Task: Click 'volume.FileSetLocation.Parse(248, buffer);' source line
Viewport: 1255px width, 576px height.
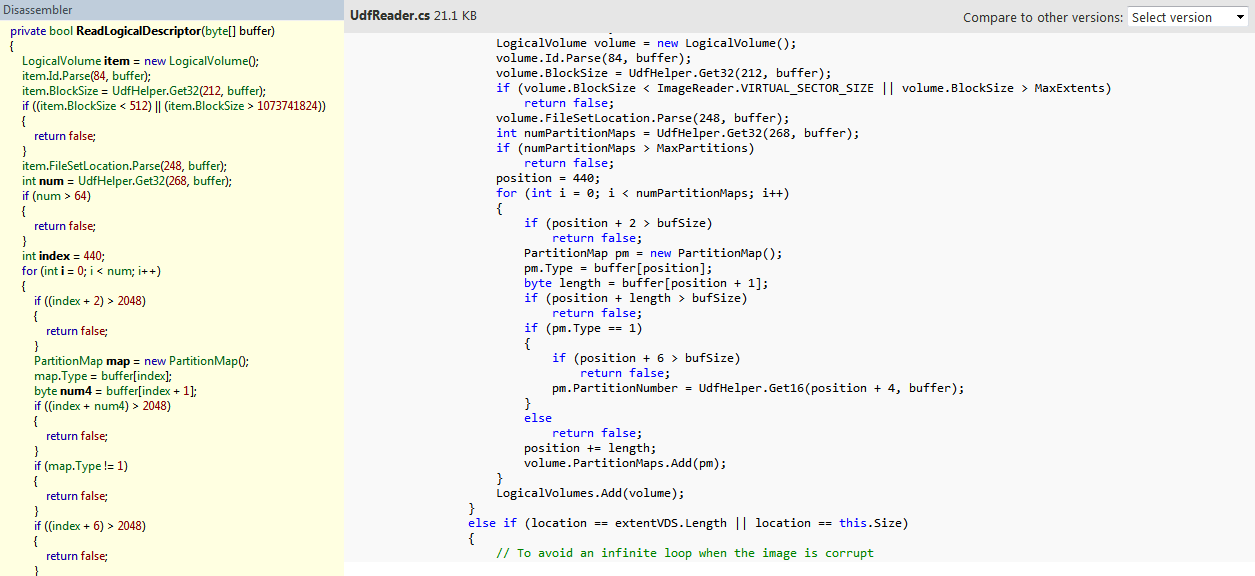Action: (643, 118)
